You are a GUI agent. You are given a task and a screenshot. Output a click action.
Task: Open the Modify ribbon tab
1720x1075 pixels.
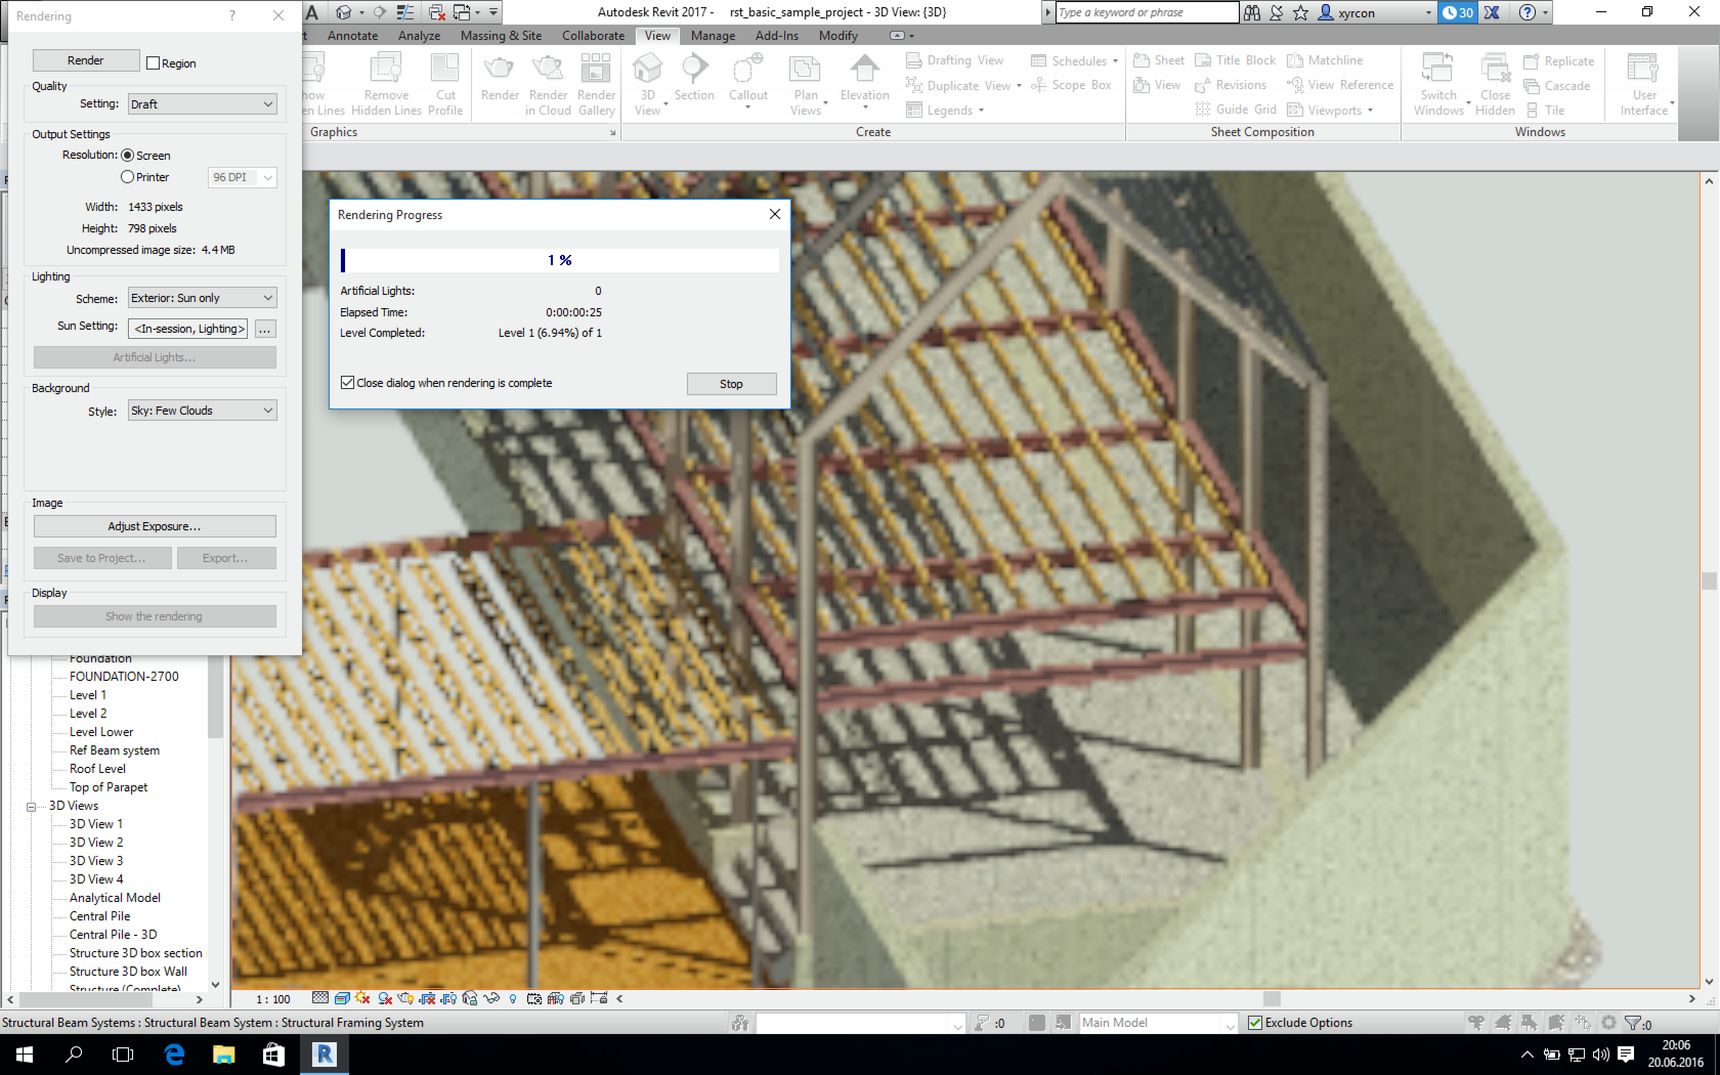(838, 35)
